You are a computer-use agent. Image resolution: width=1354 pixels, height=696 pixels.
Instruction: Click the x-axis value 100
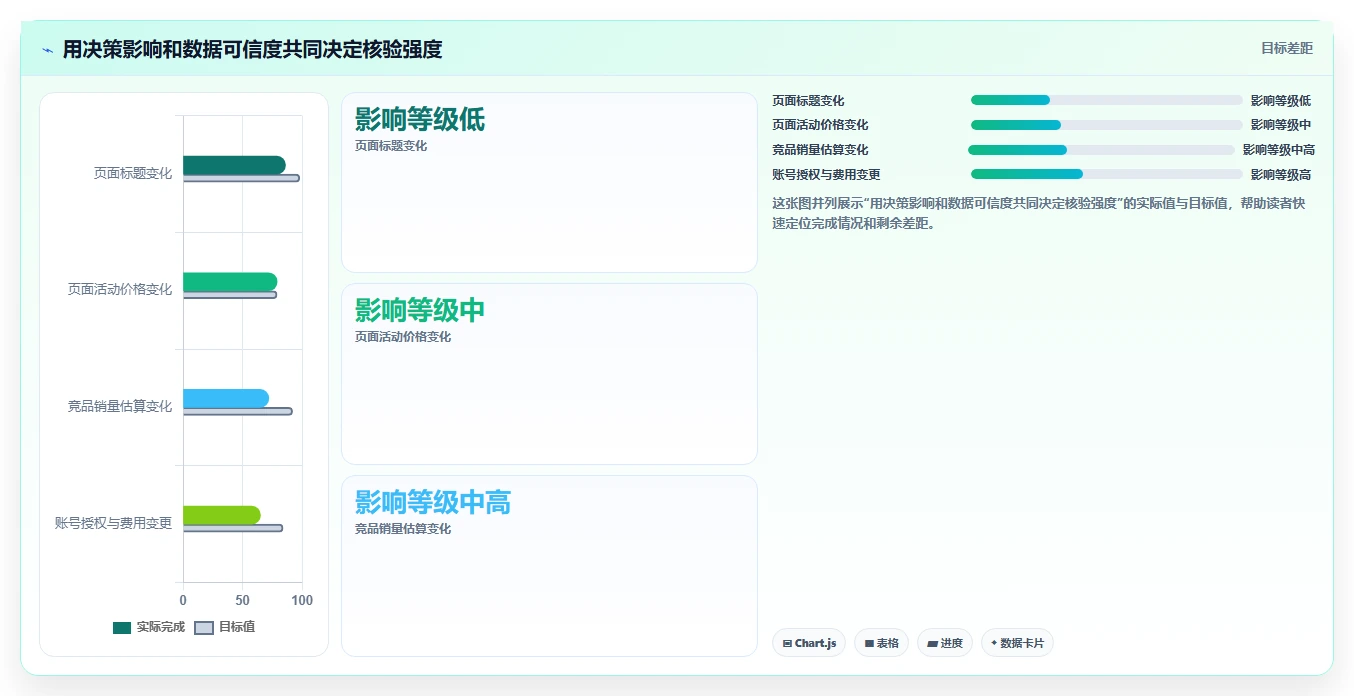coord(301,600)
